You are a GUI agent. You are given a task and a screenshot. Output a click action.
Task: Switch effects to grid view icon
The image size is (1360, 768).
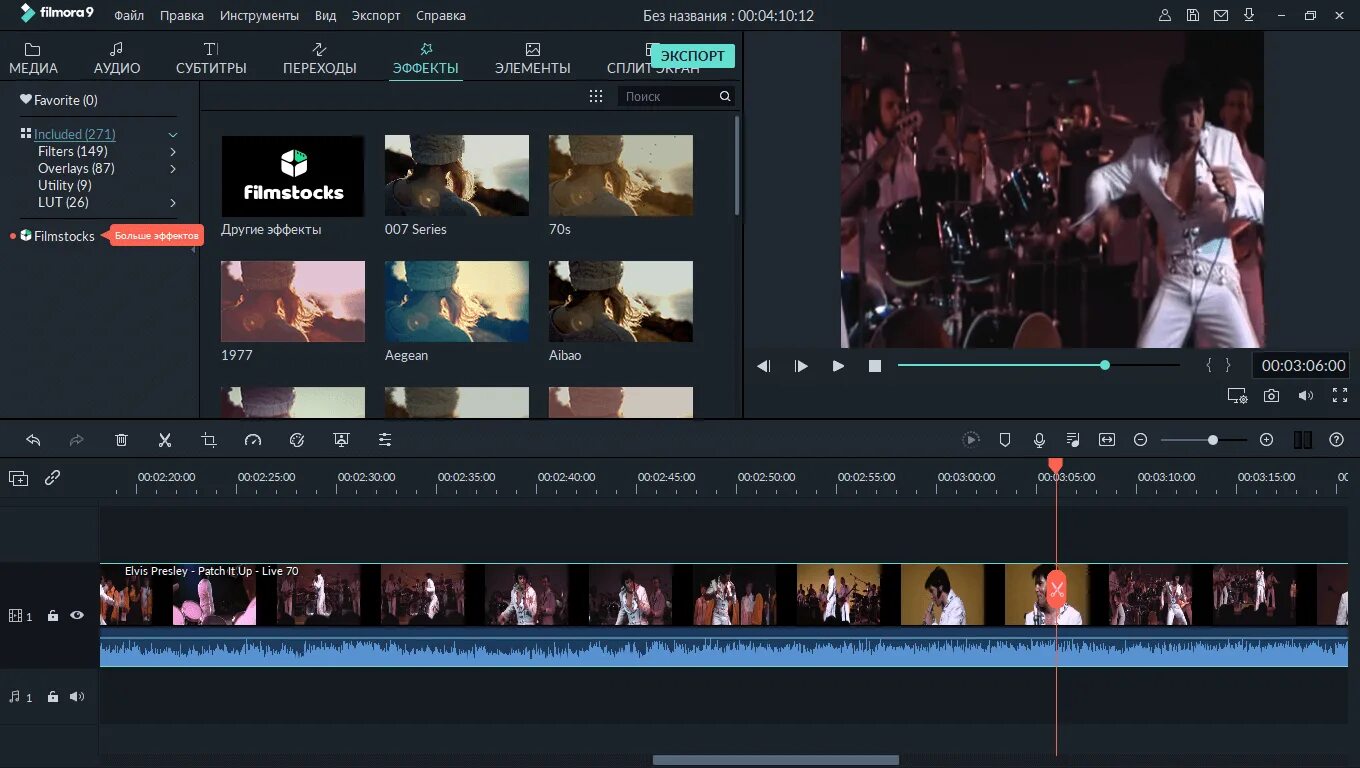[x=596, y=96]
